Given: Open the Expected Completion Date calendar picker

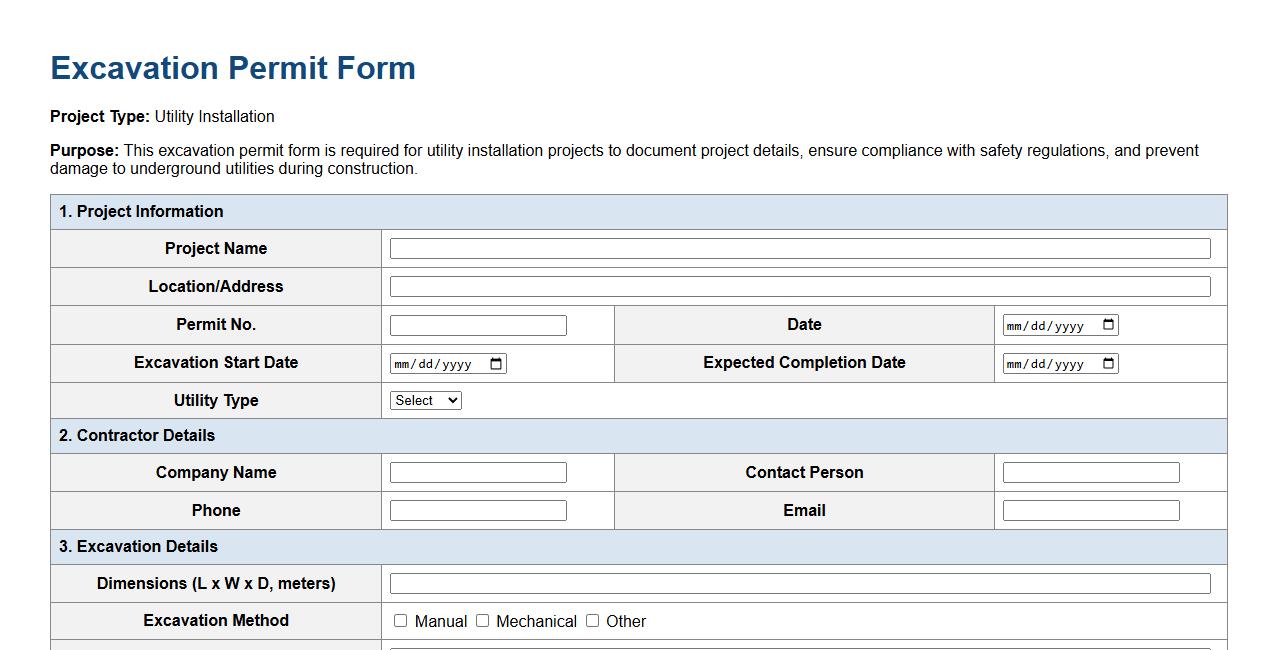Looking at the screenshot, I should 1110,363.
